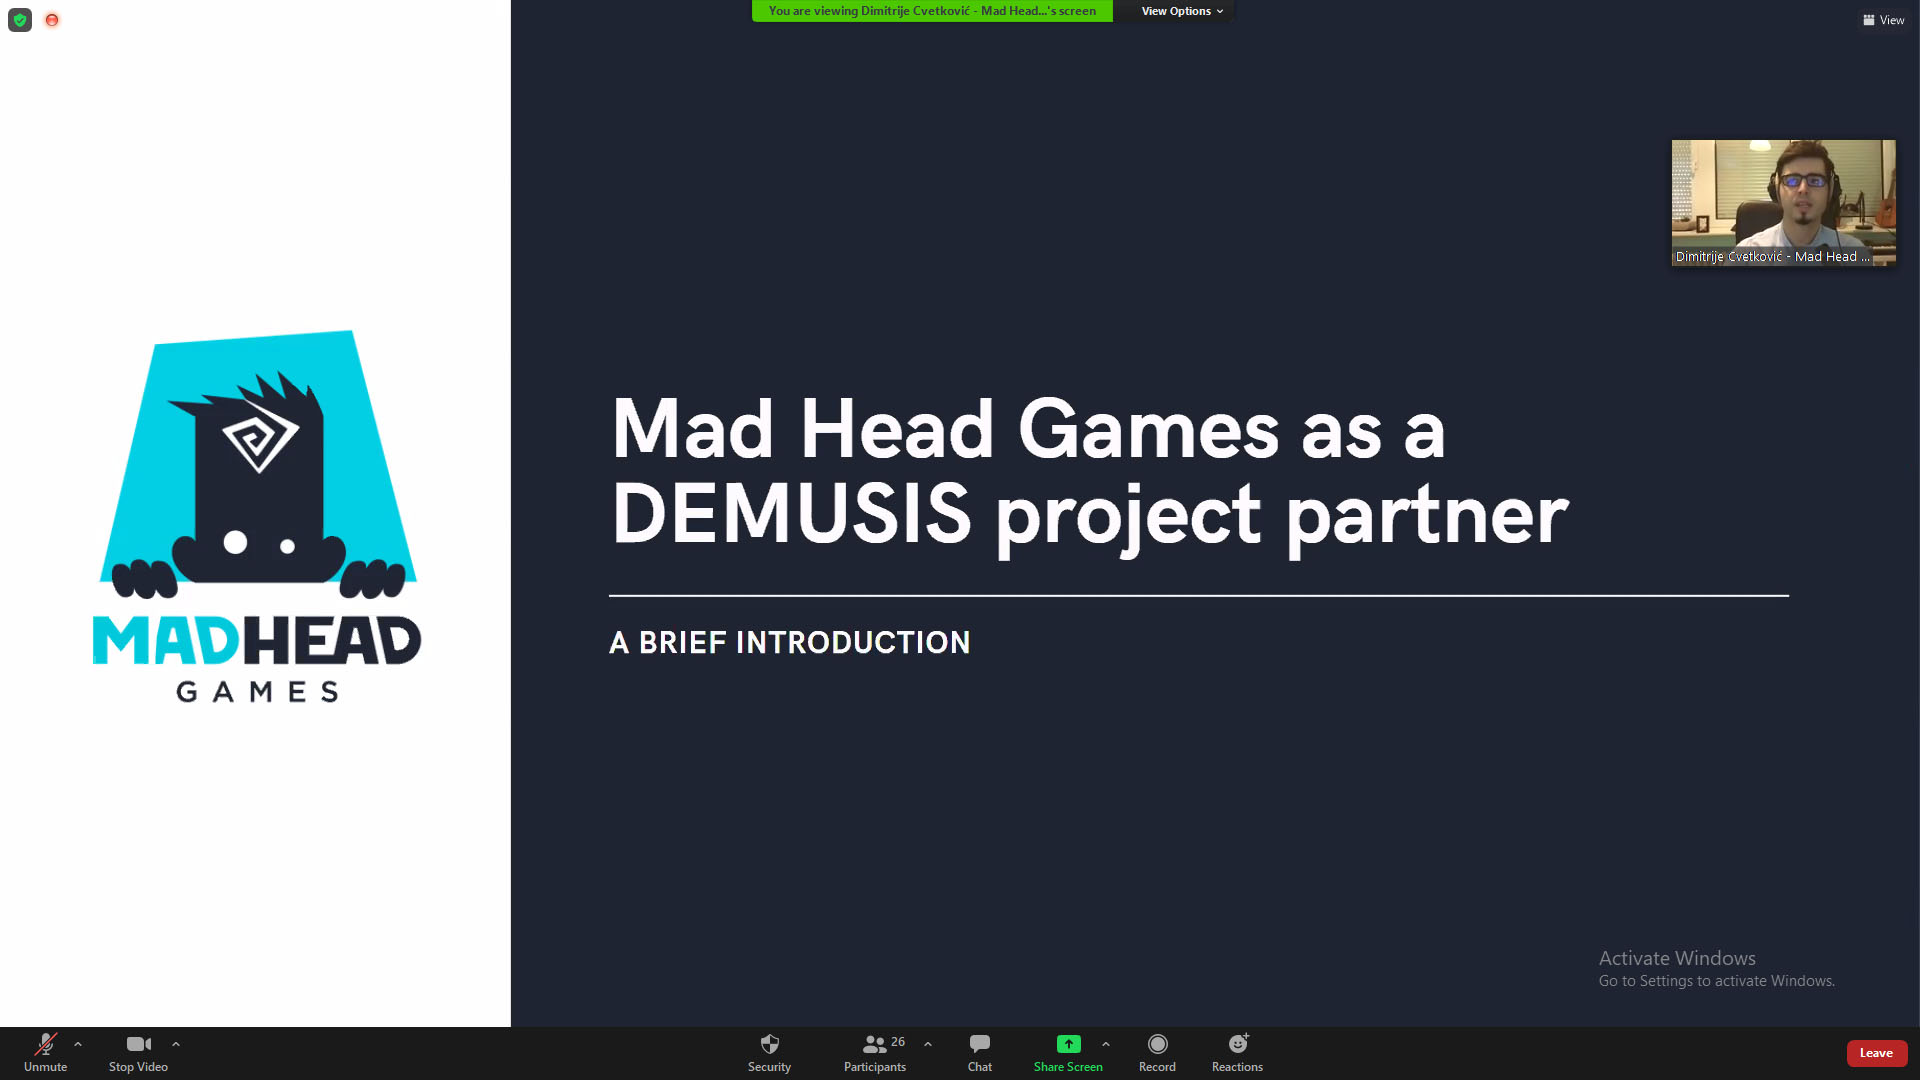Click the green screen-sharing notification banner
Screen dimensions: 1920x1080
click(932, 11)
